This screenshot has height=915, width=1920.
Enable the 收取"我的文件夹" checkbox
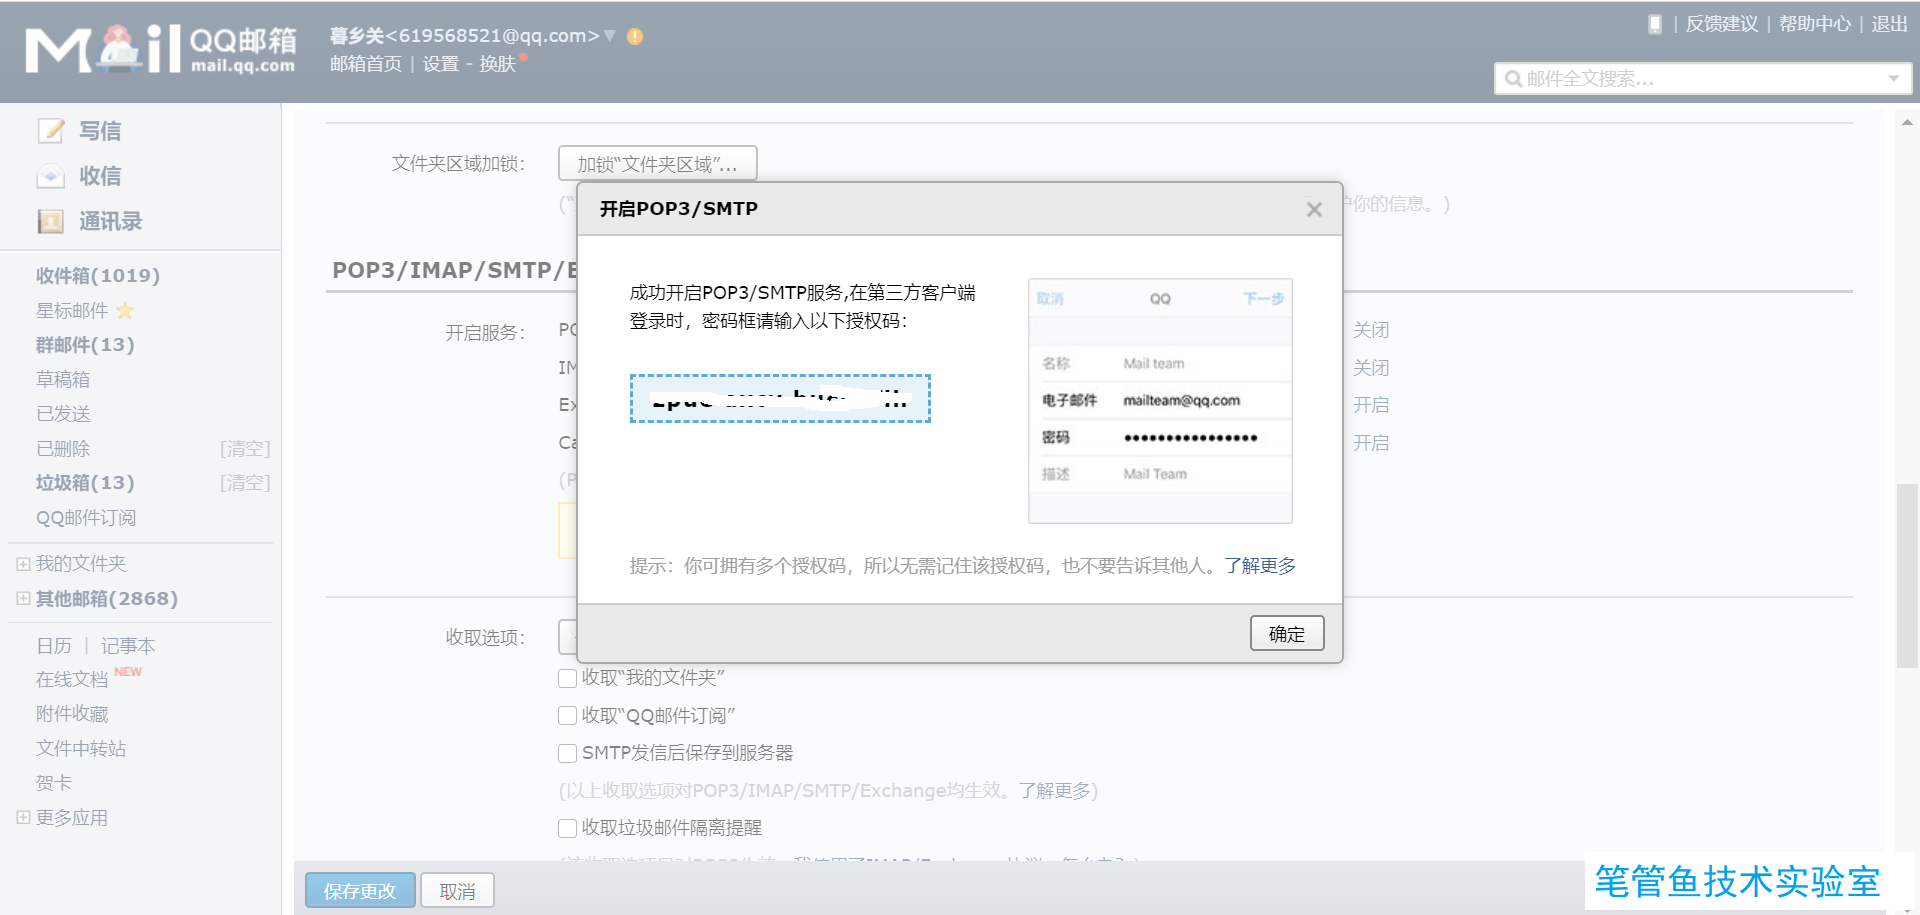coord(567,678)
